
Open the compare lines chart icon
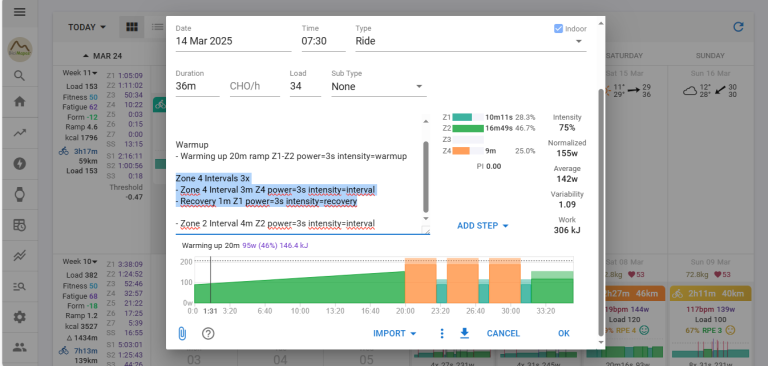(20, 256)
